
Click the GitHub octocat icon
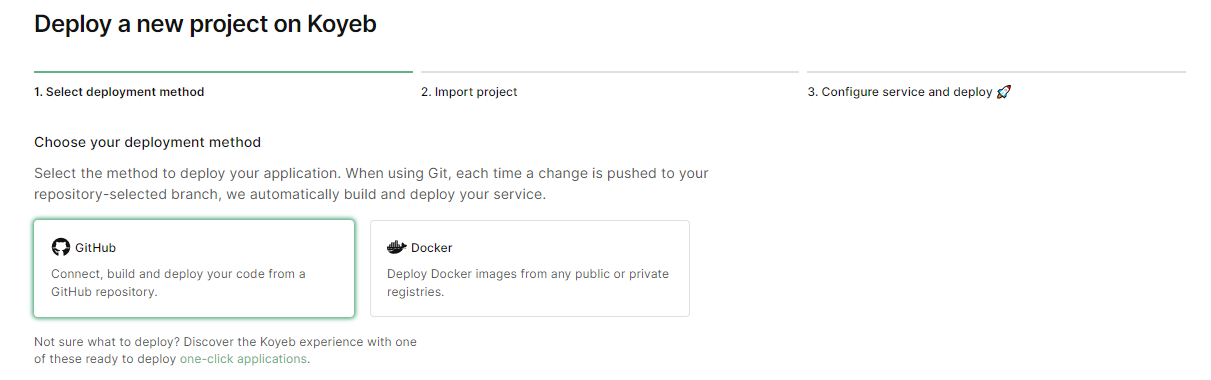click(x=61, y=247)
